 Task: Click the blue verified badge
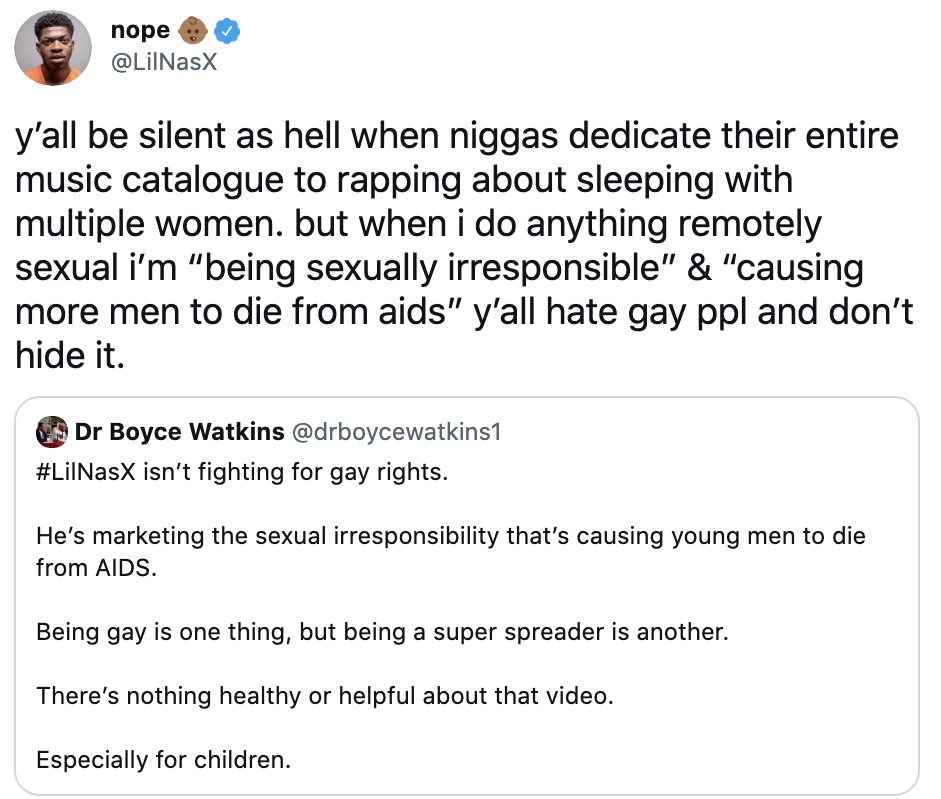click(230, 32)
